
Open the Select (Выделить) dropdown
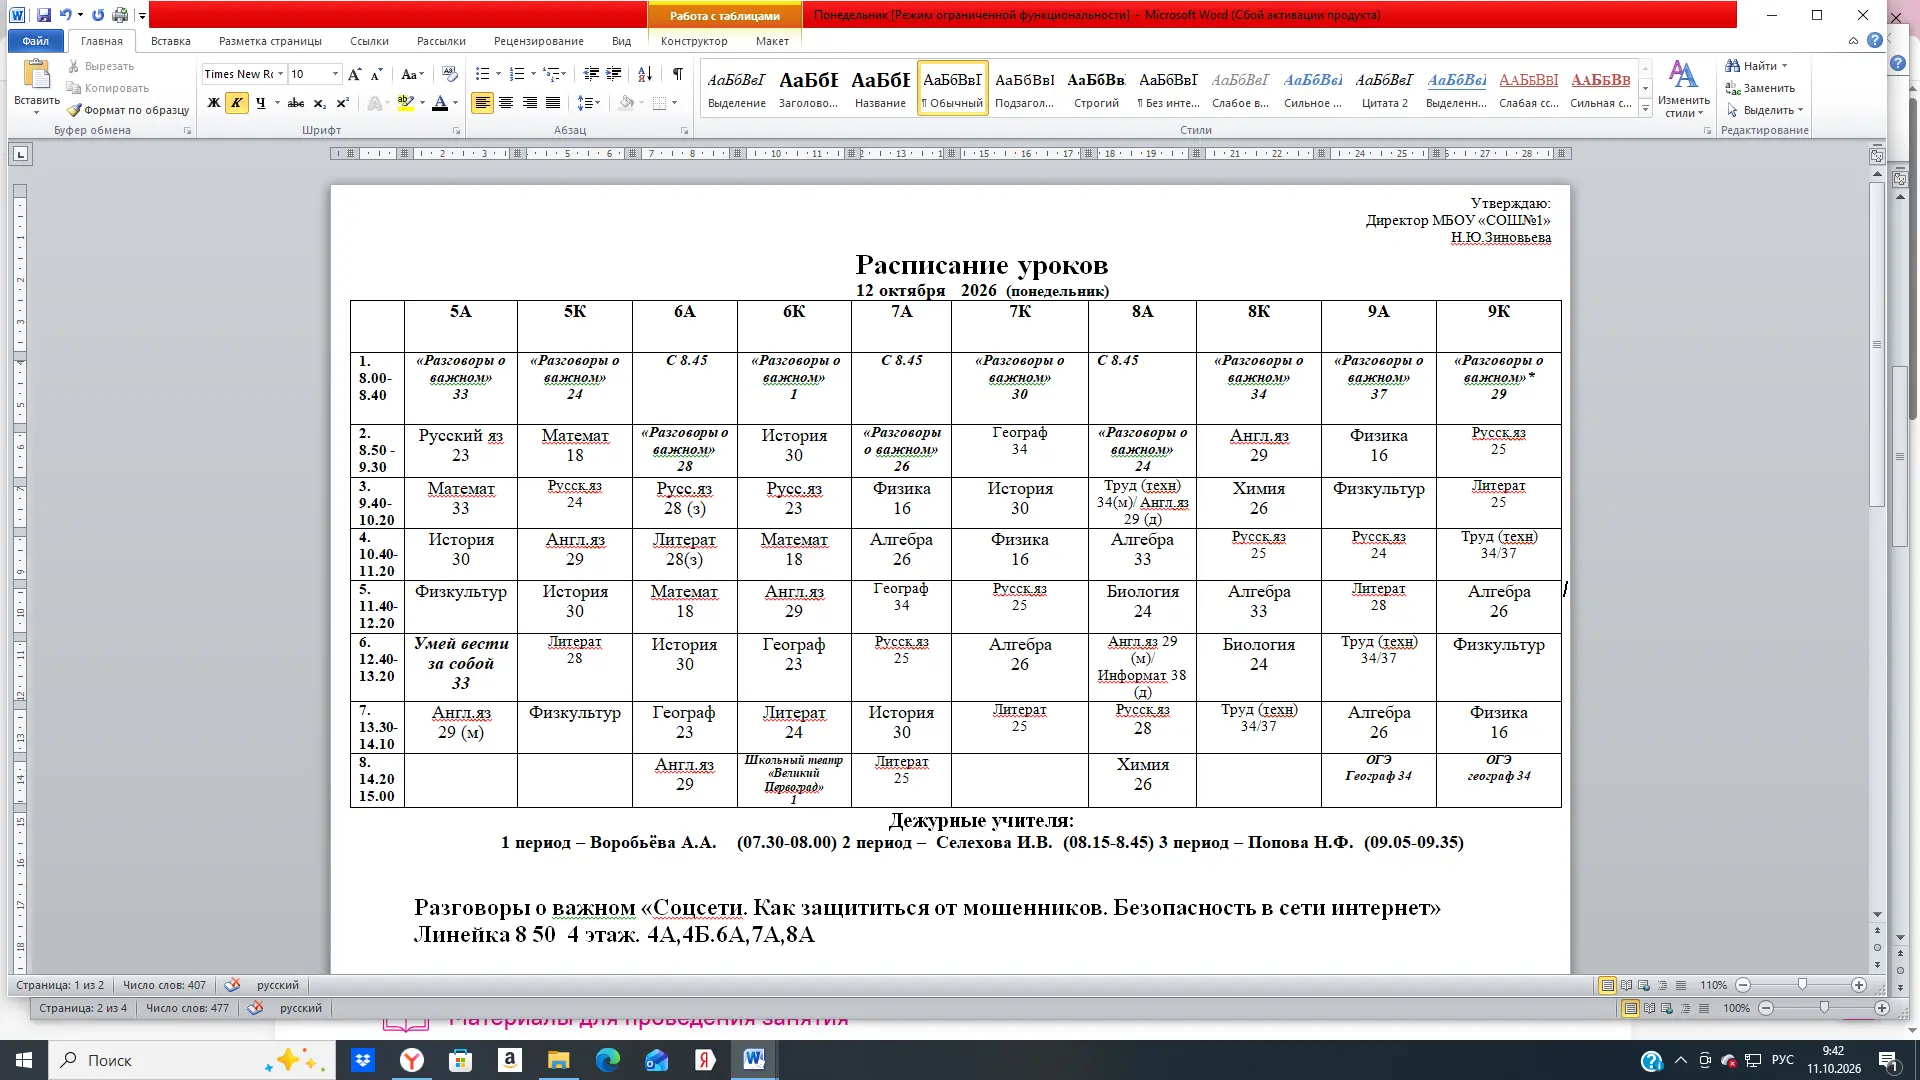[1765, 110]
